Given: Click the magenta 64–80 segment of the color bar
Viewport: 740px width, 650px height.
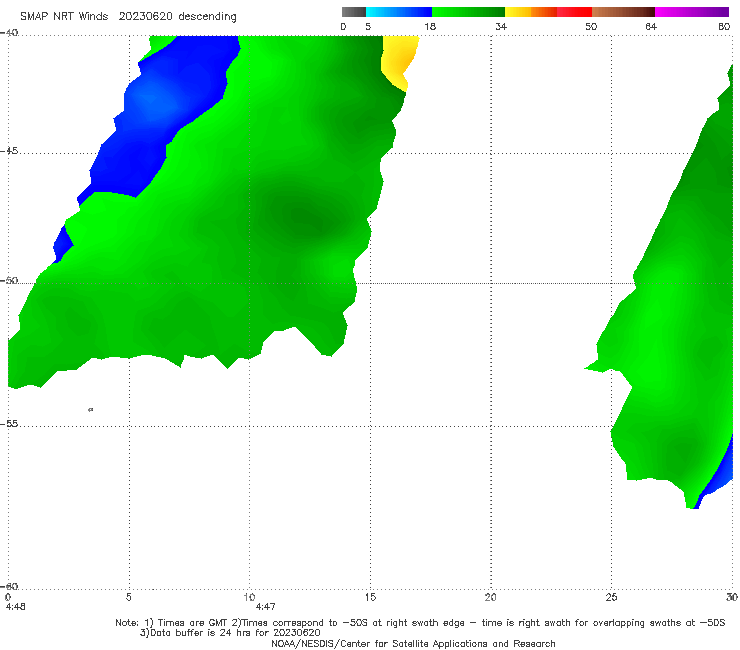Looking at the screenshot, I should point(692,12).
